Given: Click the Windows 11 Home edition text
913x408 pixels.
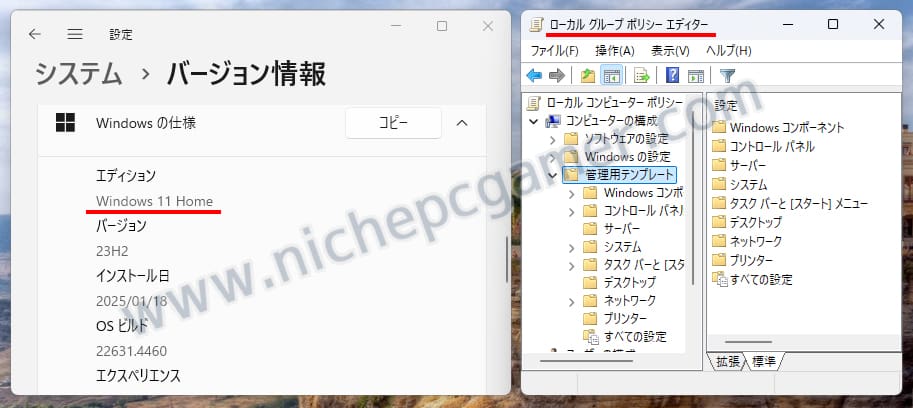Looking at the screenshot, I should click(x=154, y=201).
